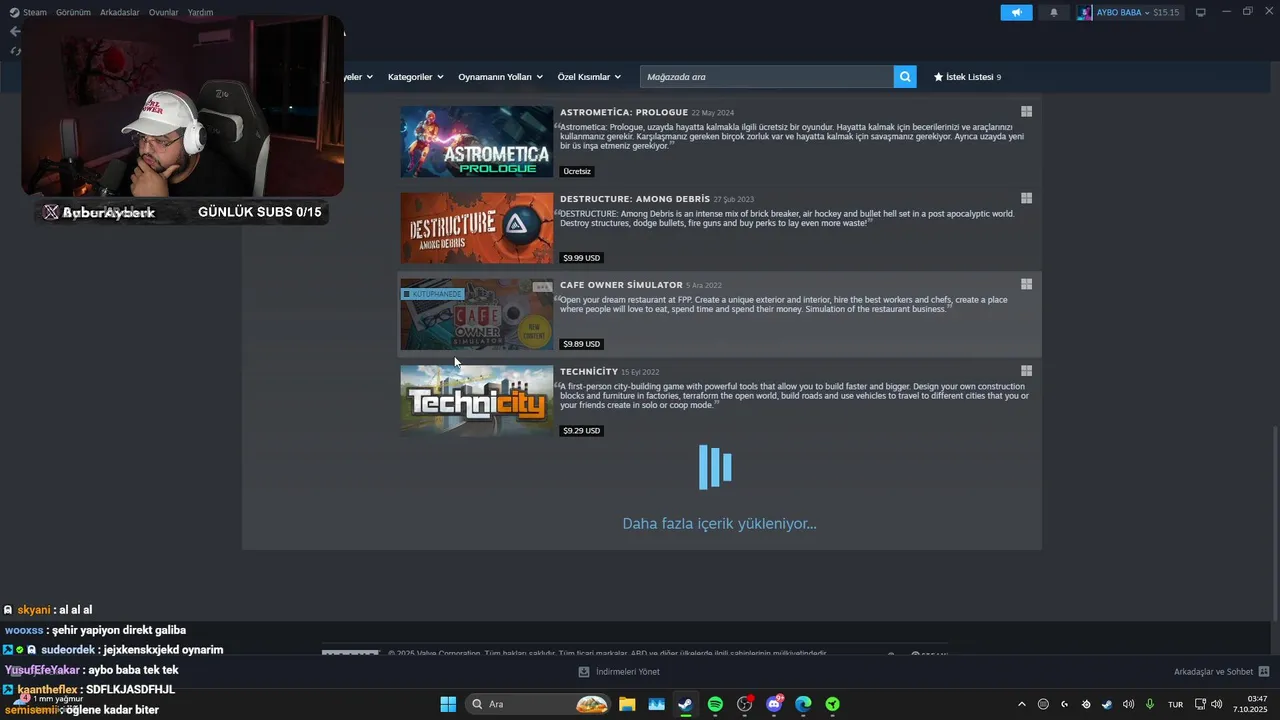Screen dimensions: 1280x720
Task: Open ASTROMETICA: PROLOGUE title link
Action: coord(624,112)
